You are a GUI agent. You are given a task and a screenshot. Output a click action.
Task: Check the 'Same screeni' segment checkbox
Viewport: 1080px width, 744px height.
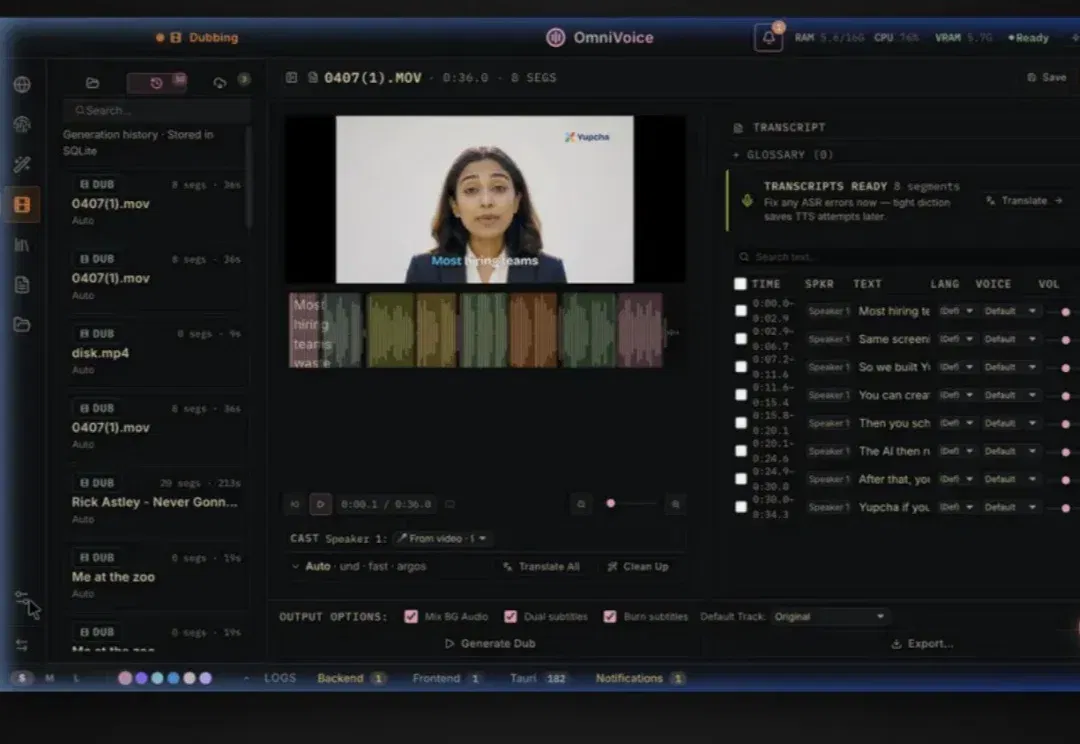741,339
